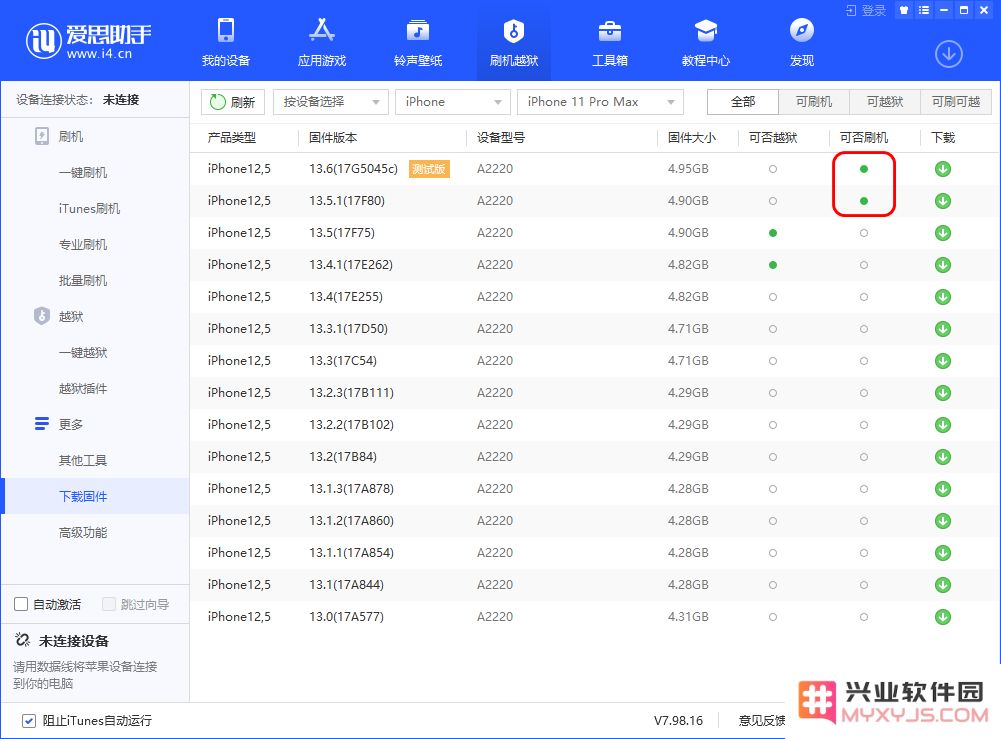This screenshot has width=1001, height=739.
Task: Click the 登录 login link
Action: coord(866,10)
